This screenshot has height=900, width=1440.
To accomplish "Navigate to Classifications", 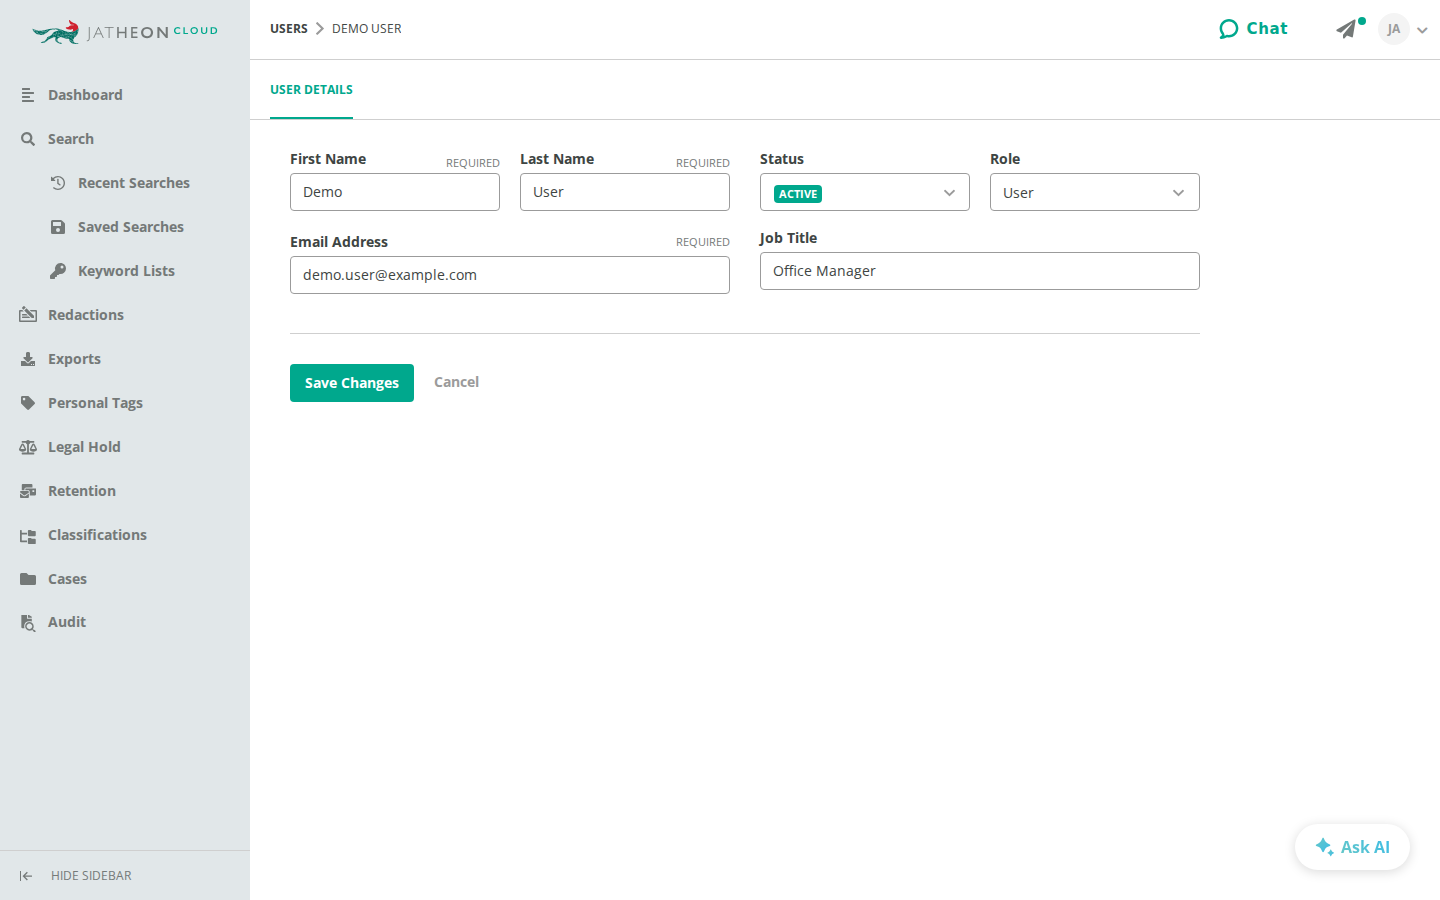I will (x=97, y=535).
